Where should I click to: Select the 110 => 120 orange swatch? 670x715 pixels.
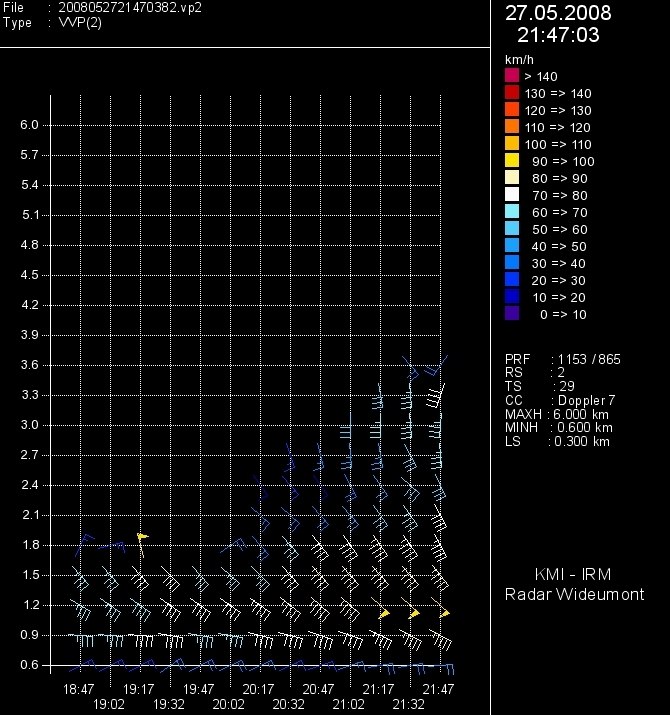pyautogui.click(x=512, y=126)
